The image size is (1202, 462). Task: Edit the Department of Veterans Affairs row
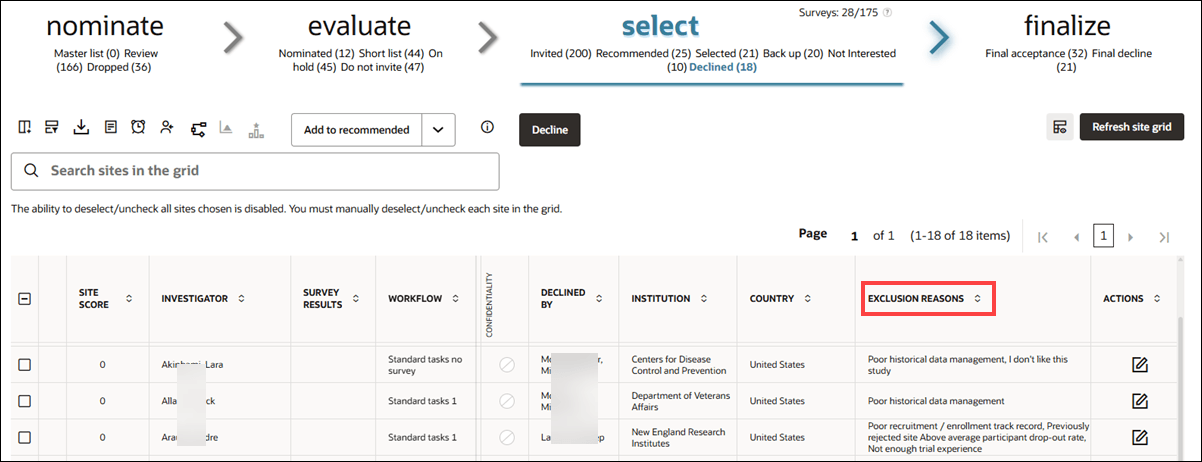1139,401
